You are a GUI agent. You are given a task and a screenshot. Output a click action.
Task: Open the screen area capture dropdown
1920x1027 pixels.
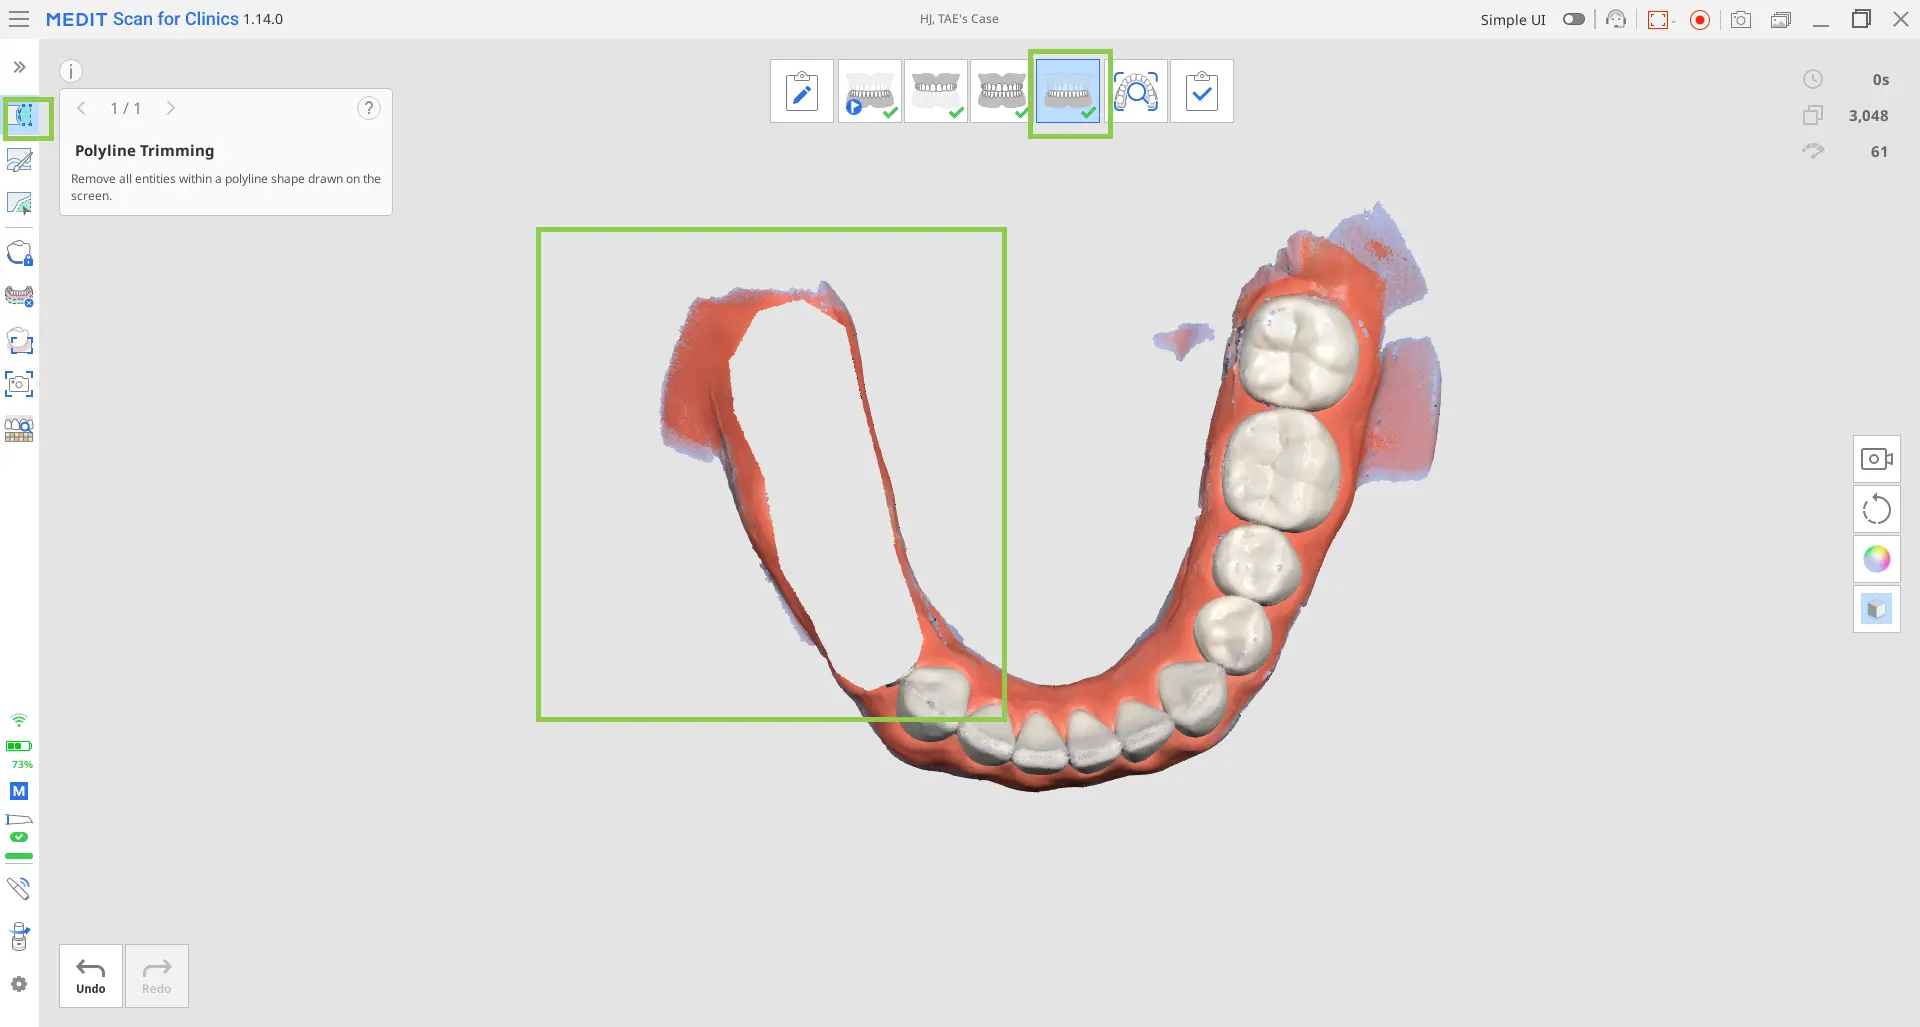(1661, 19)
